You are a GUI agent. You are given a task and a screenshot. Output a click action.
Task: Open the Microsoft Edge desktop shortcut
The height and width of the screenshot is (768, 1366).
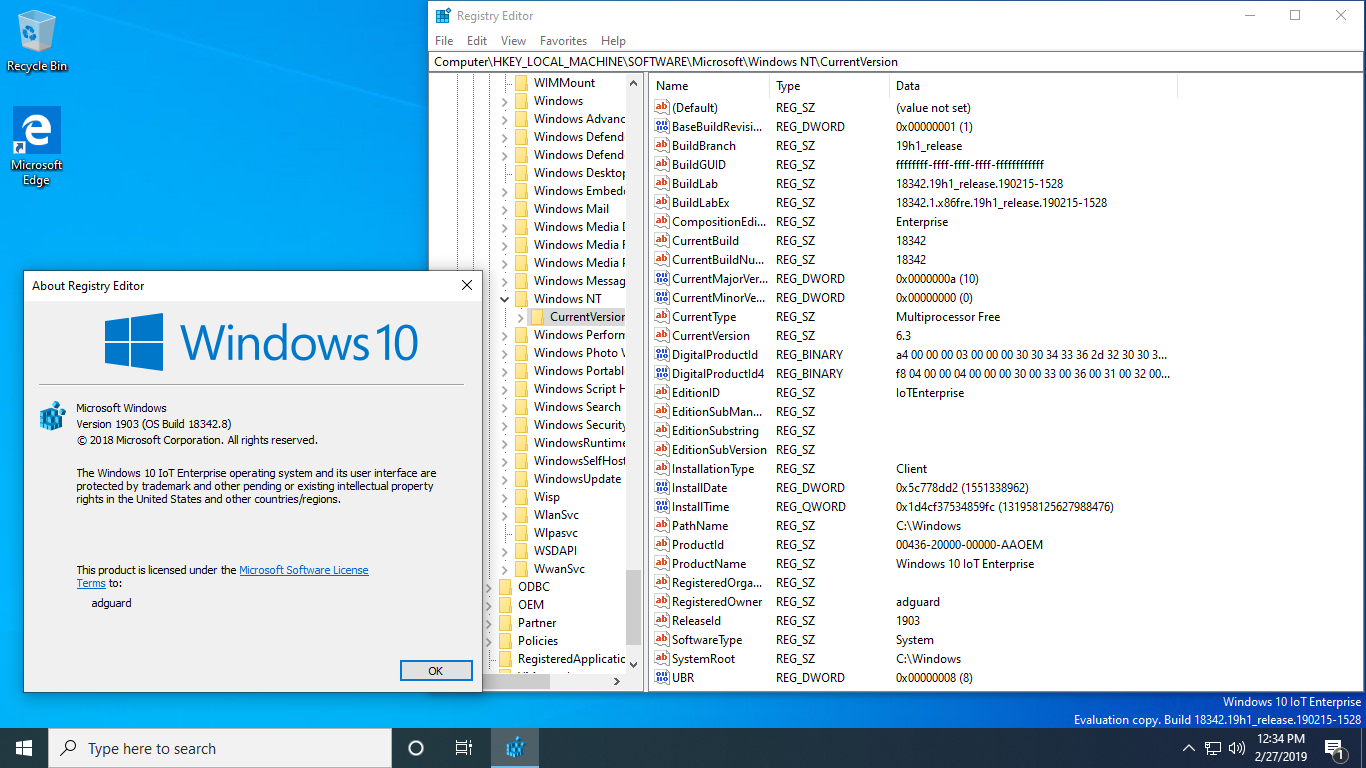pyautogui.click(x=36, y=146)
